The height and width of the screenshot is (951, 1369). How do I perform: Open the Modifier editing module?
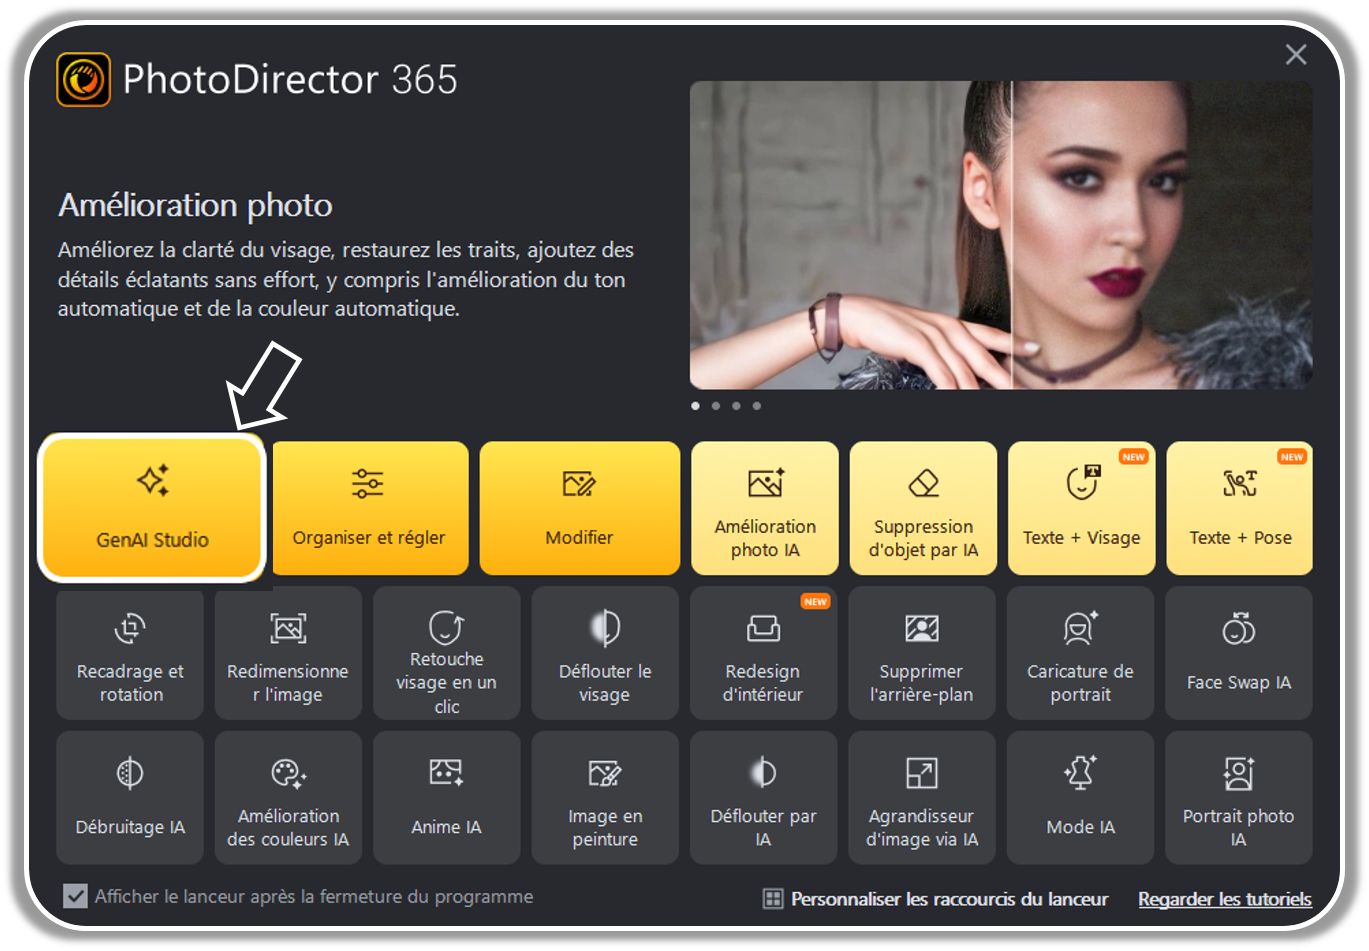point(579,508)
